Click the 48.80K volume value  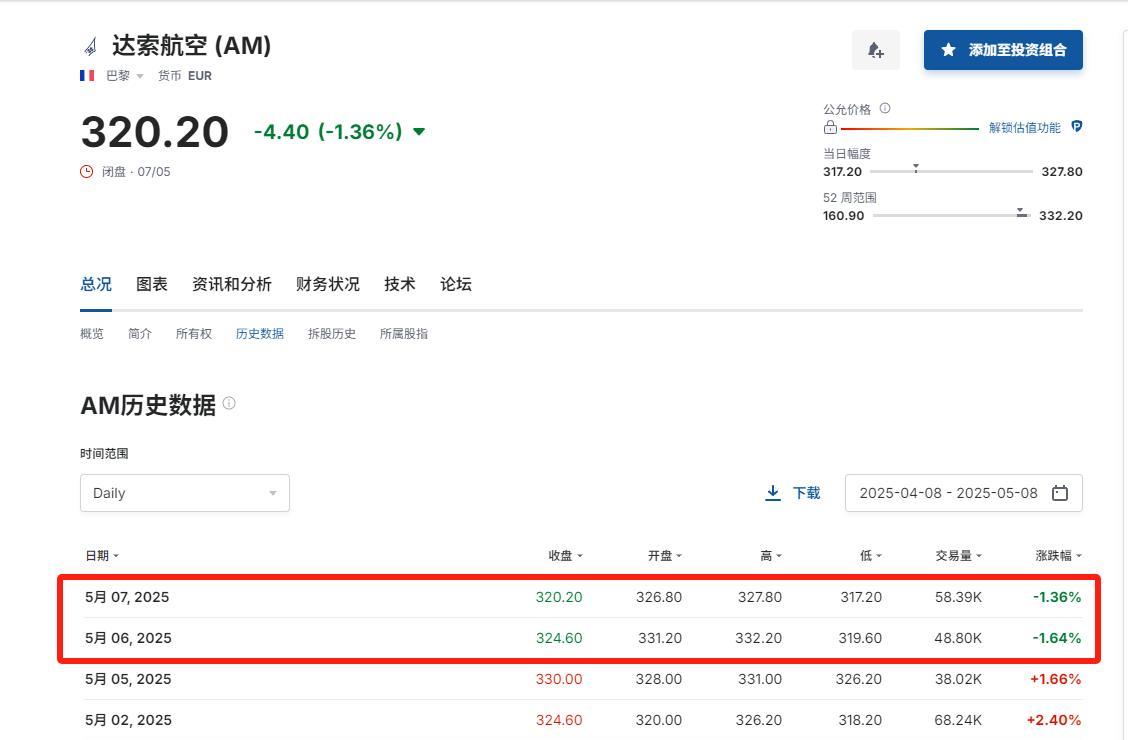(958, 638)
